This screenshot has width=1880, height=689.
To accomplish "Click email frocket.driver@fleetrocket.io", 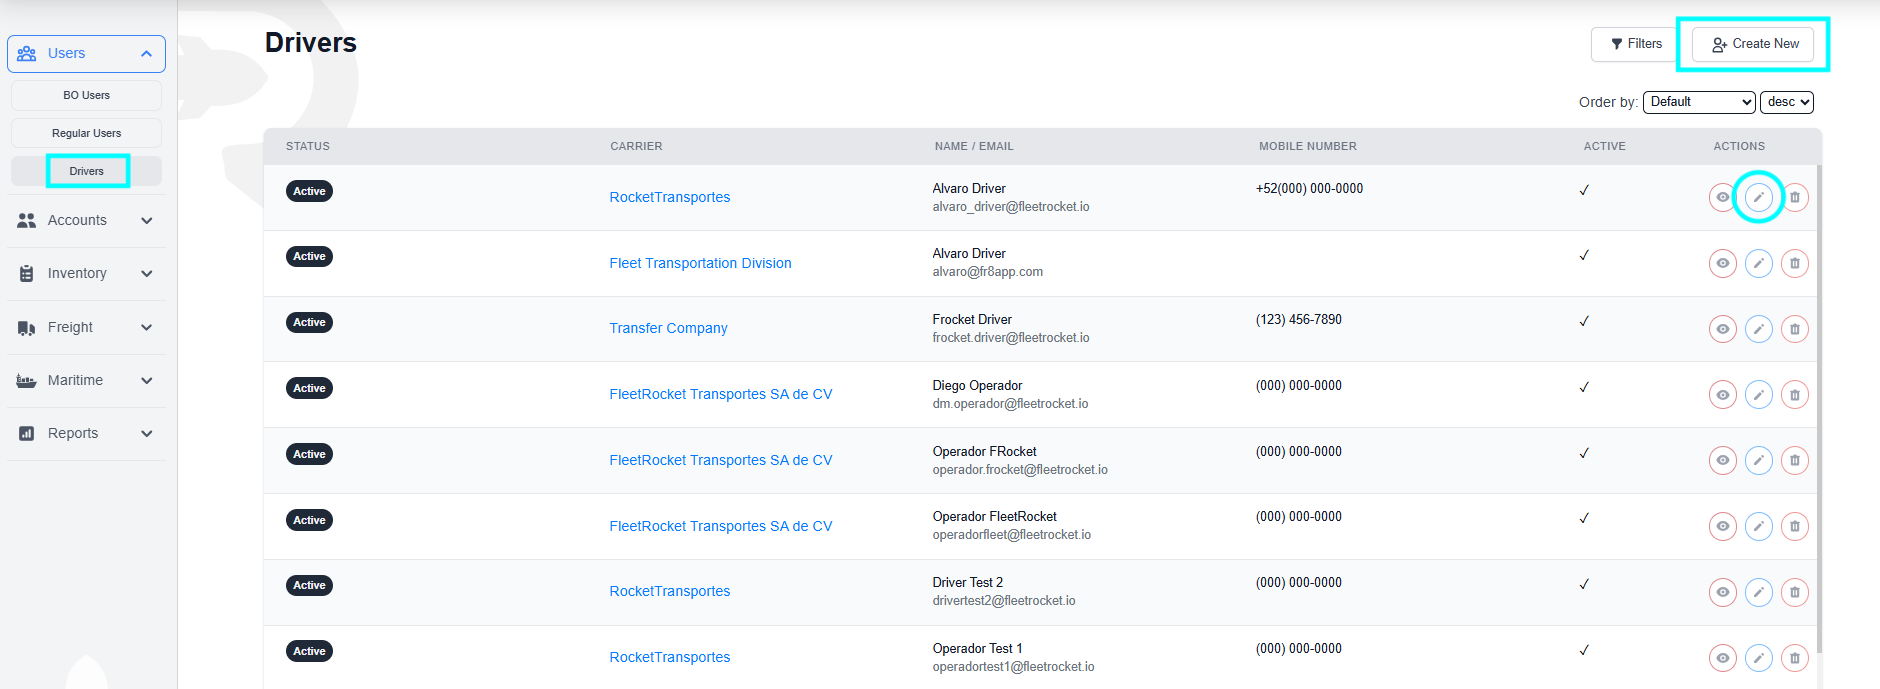I will click(x=1011, y=338).
